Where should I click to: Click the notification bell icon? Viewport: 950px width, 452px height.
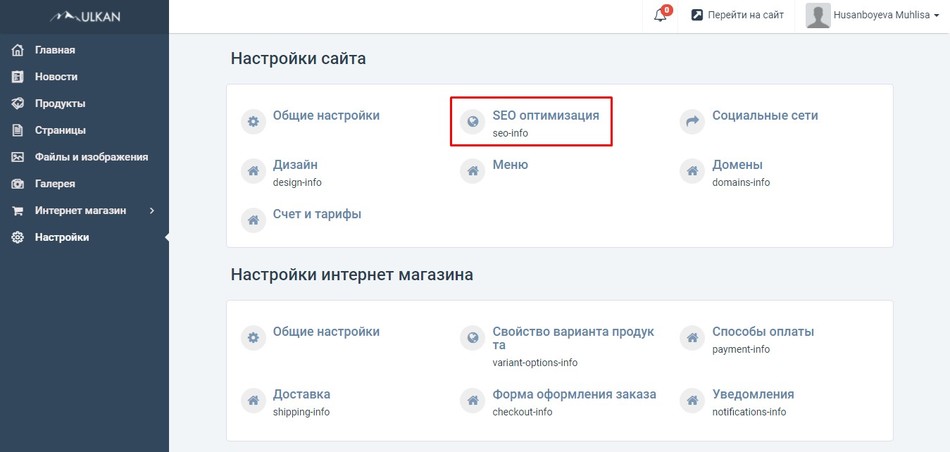pos(660,16)
